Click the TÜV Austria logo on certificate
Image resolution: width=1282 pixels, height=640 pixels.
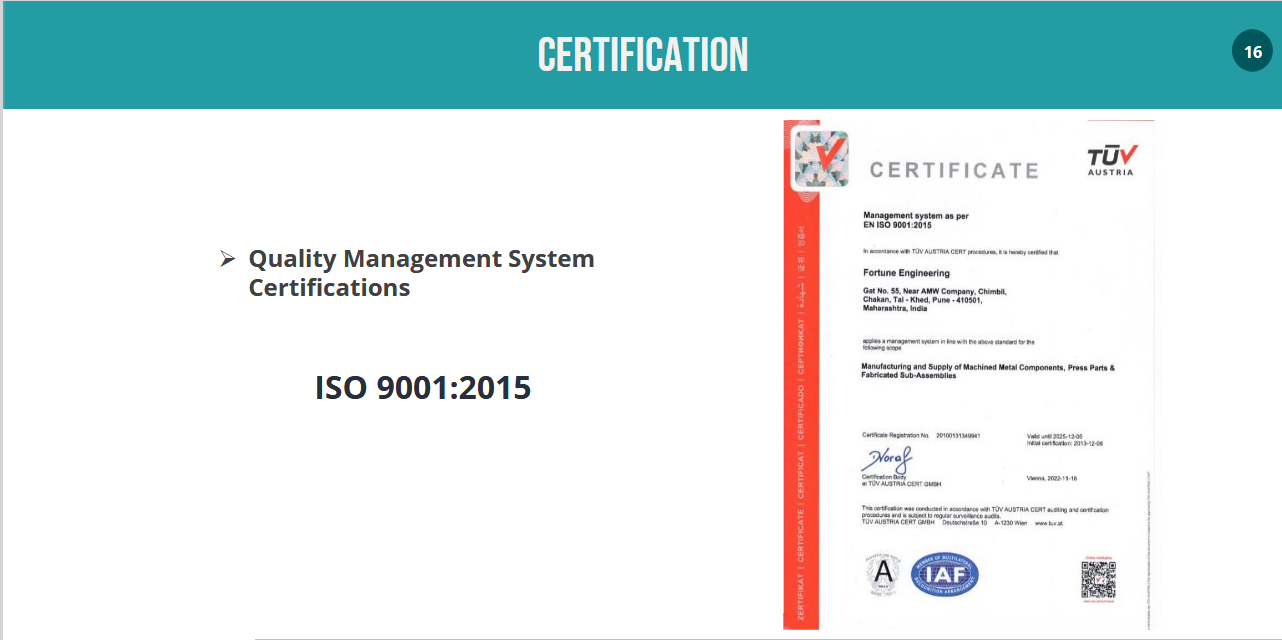click(x=1111, y=160)
